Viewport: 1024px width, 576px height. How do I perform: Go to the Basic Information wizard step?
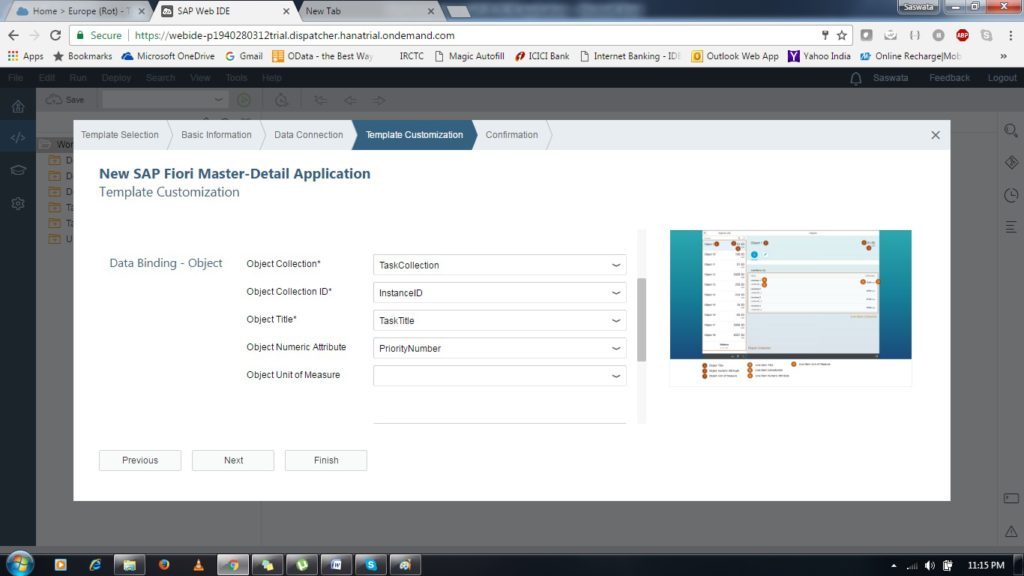pos(216,135)
